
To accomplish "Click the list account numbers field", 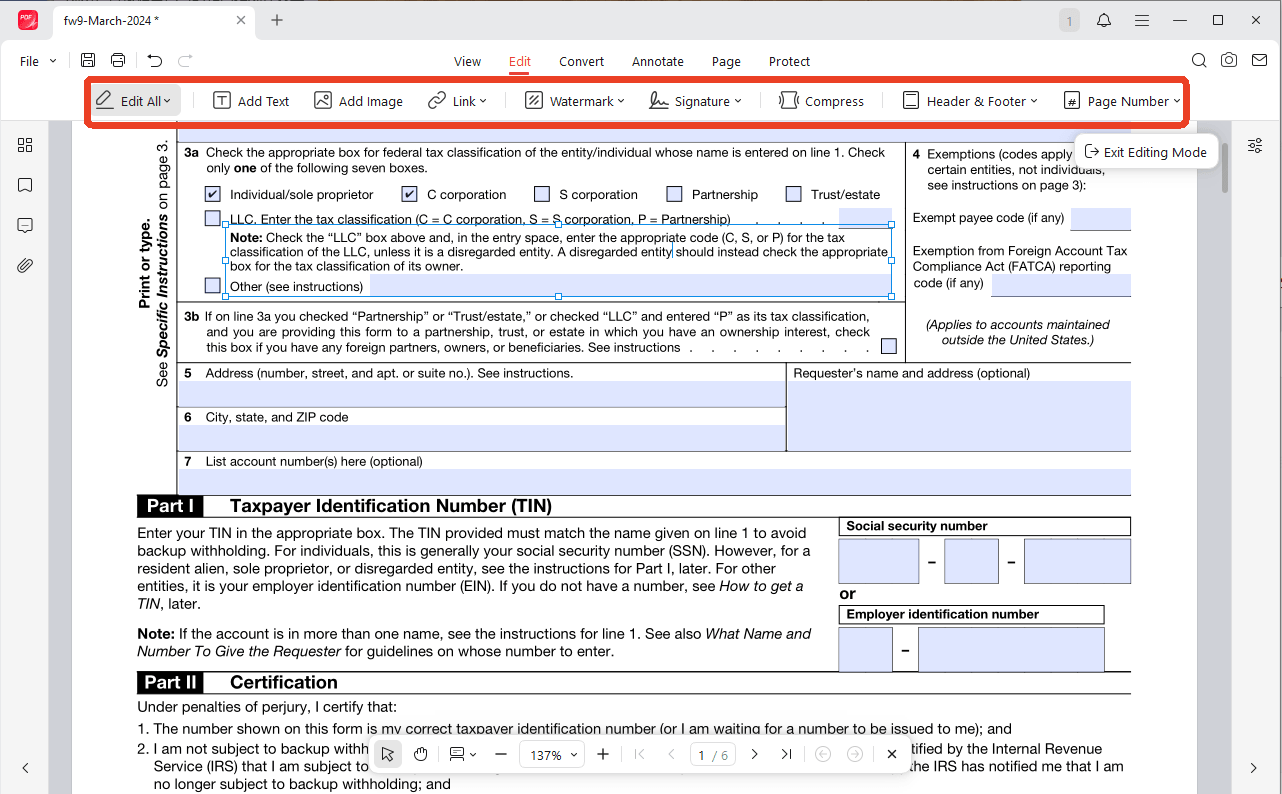I will [x=655, y=482].
